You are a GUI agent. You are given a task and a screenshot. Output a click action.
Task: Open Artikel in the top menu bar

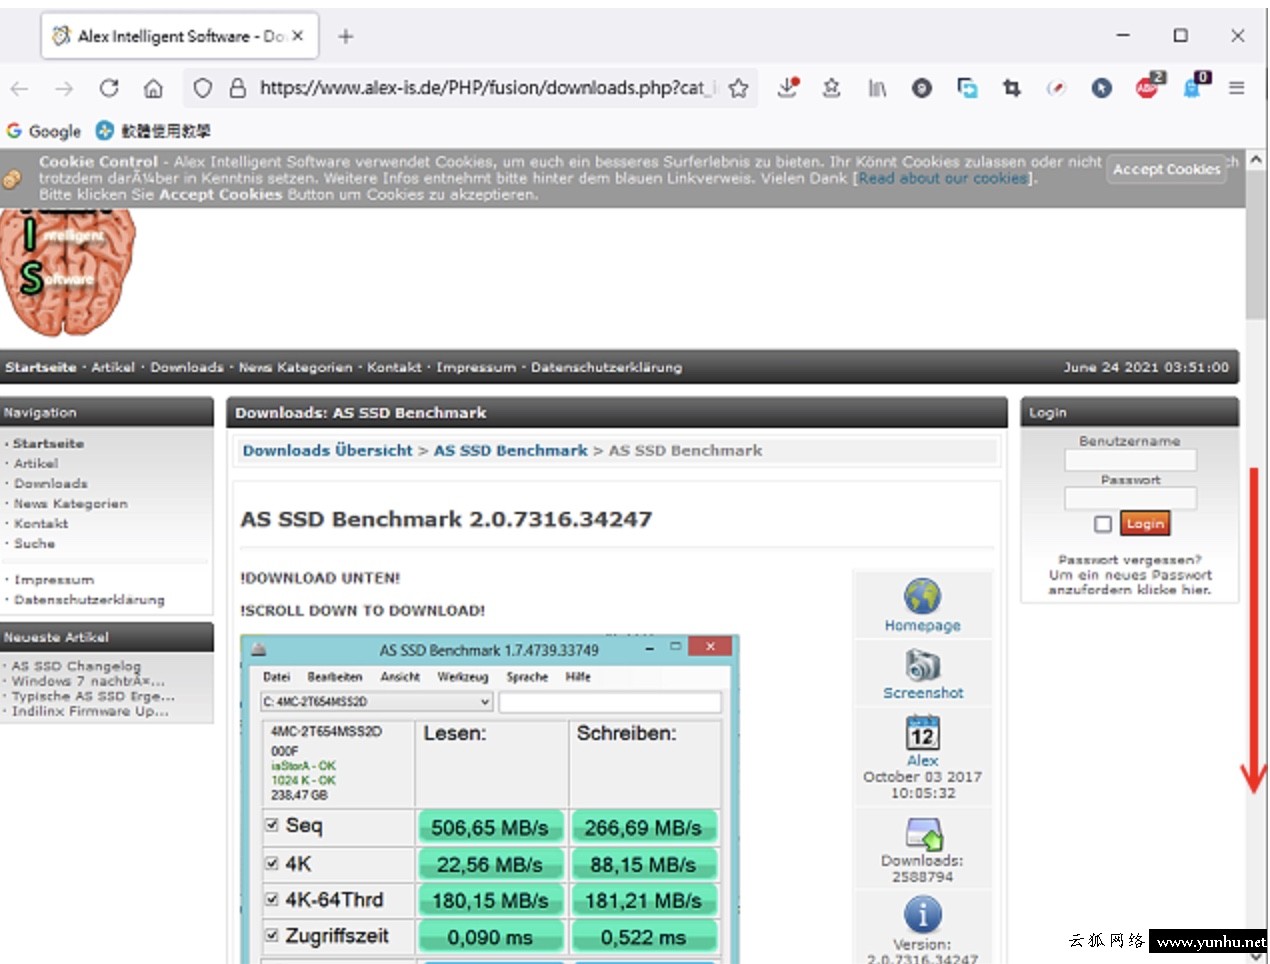pyautogui.click(x=113, y=368)
